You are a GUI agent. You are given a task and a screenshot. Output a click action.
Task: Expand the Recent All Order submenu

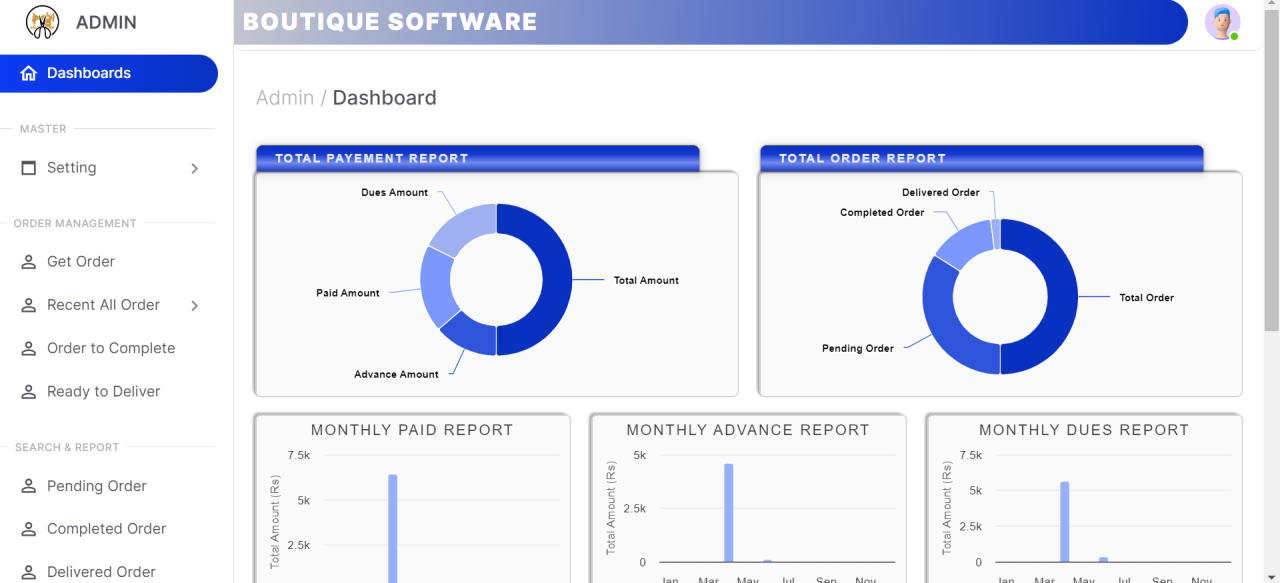pos(195,305)
